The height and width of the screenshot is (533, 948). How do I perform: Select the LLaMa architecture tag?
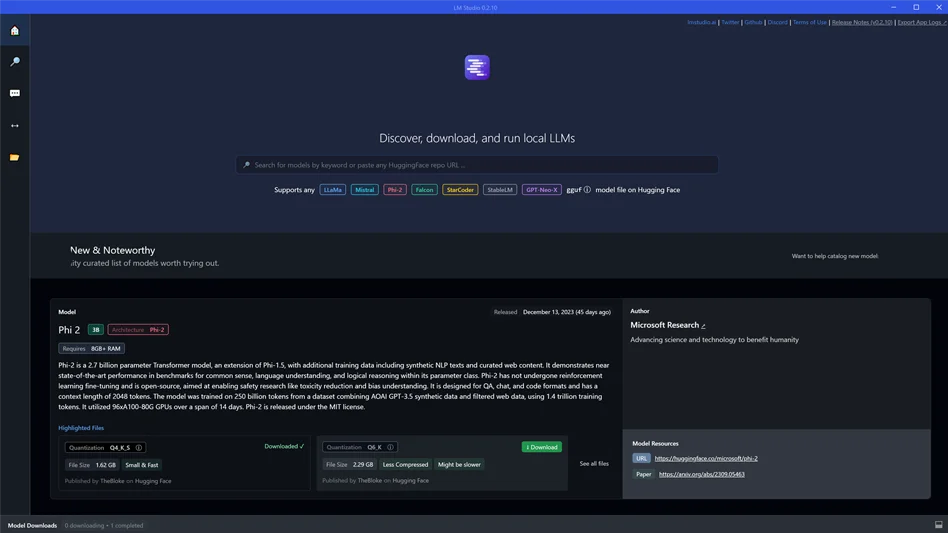click(x=333, y=190)
